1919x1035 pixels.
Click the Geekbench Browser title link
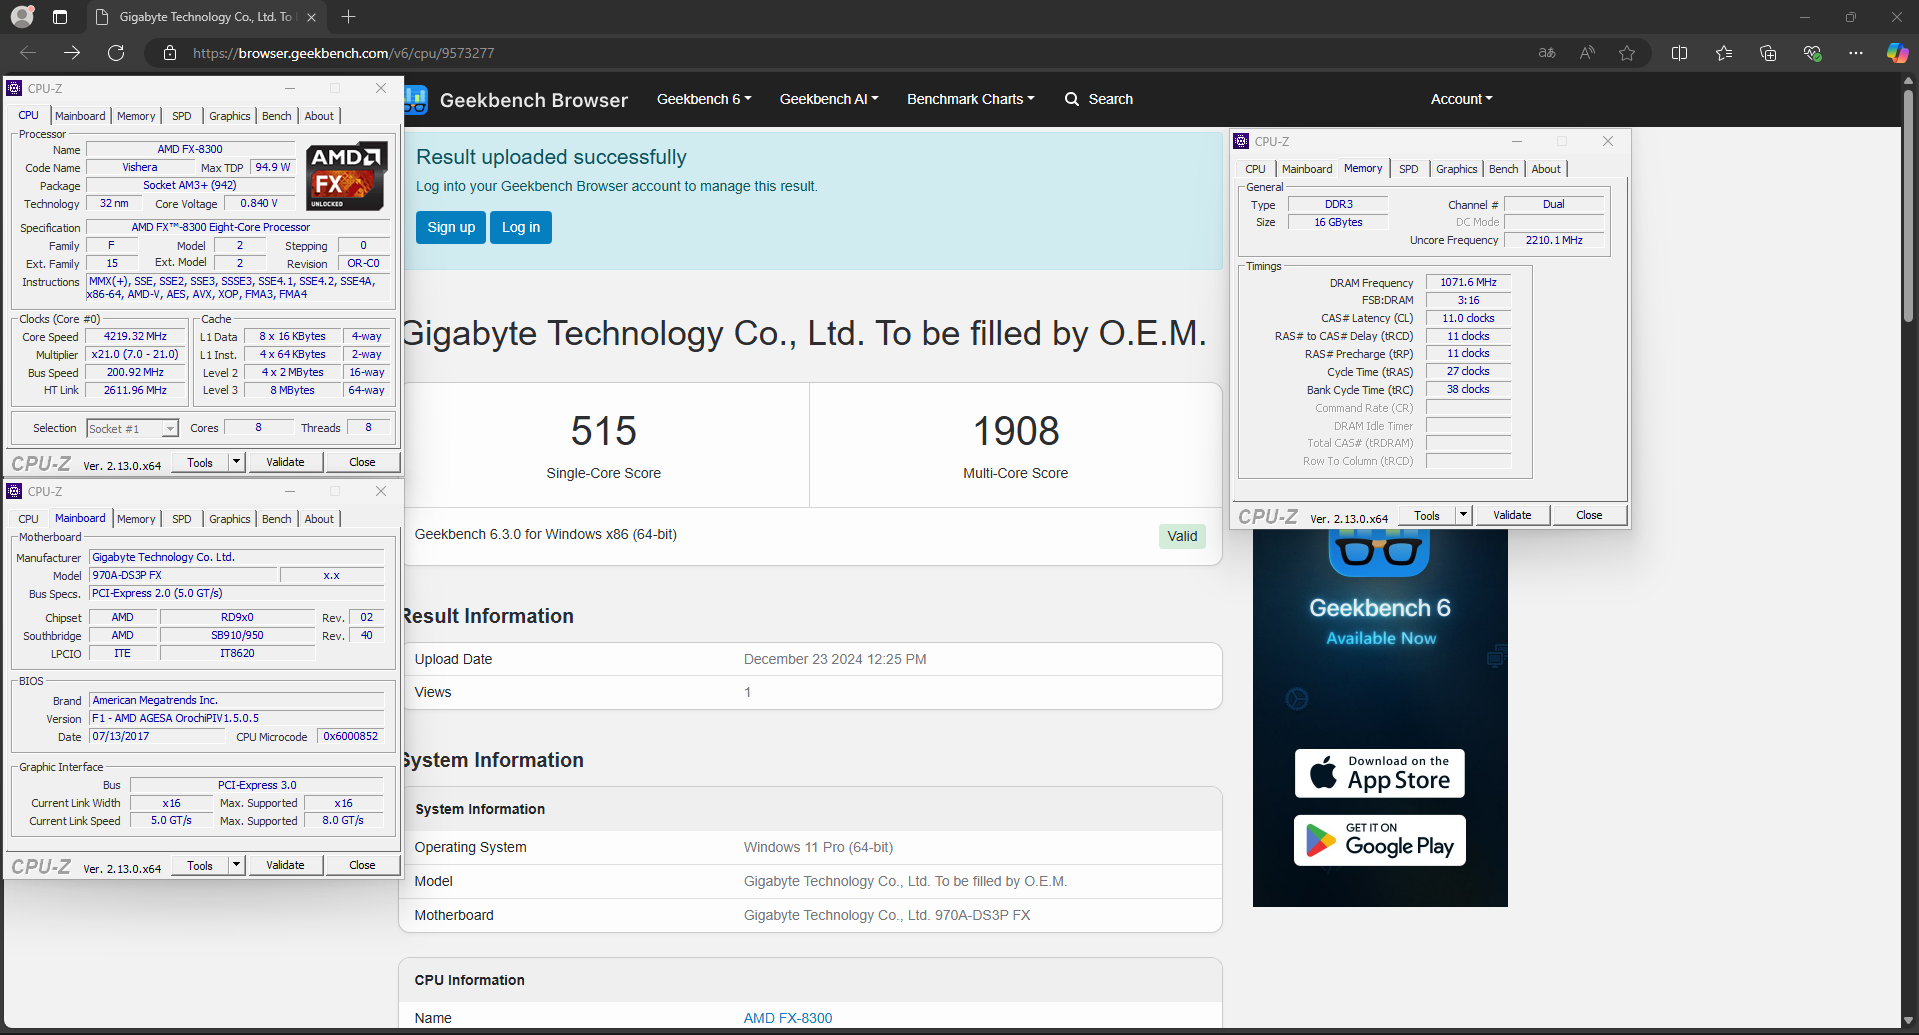point(534,100)
